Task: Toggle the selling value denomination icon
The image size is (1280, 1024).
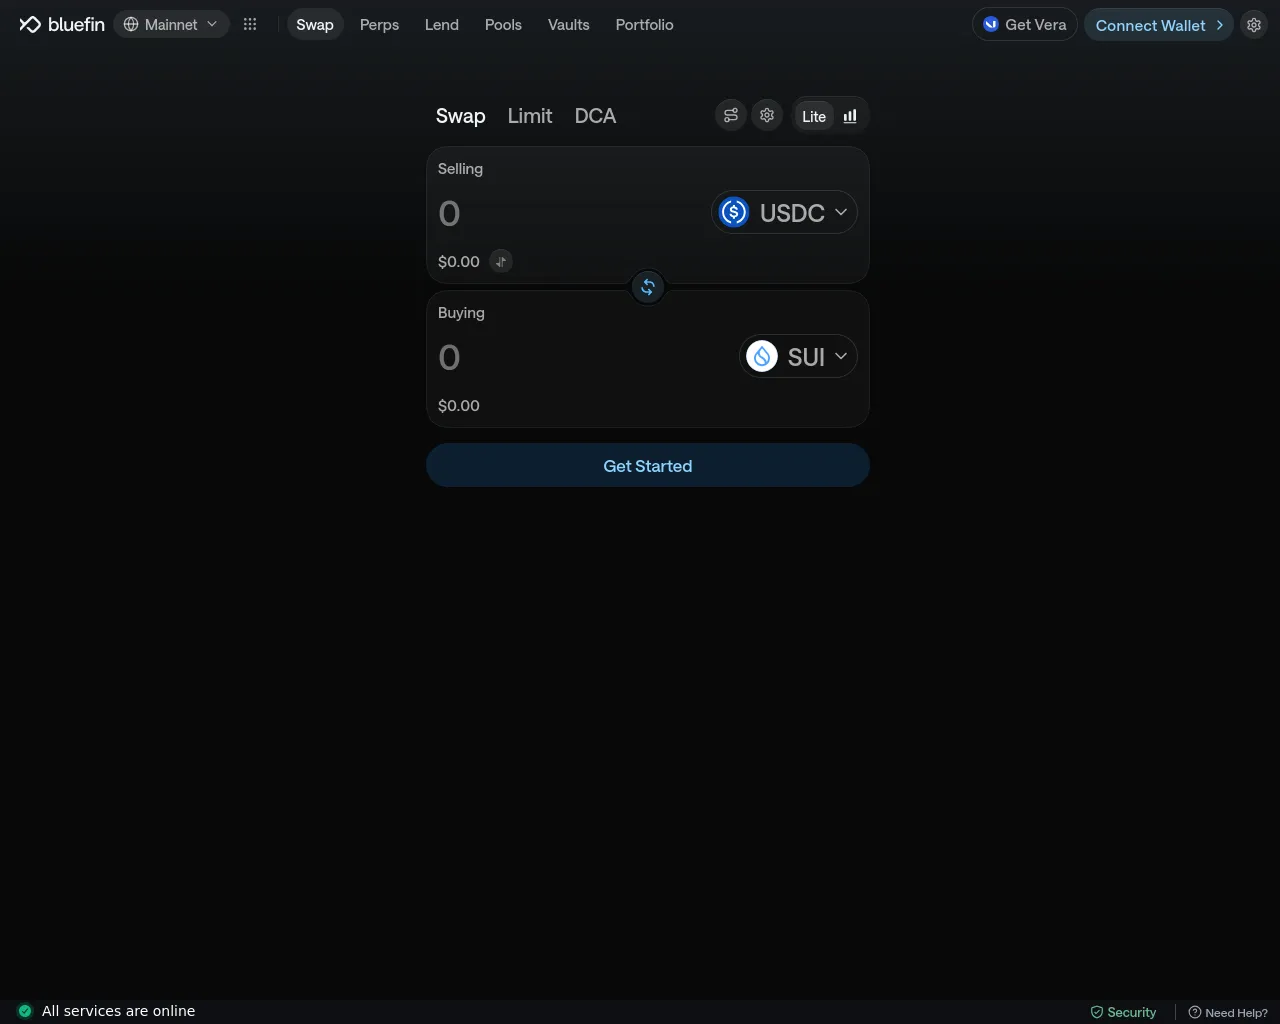Action: pyautogui.click(x=501, y=261)
